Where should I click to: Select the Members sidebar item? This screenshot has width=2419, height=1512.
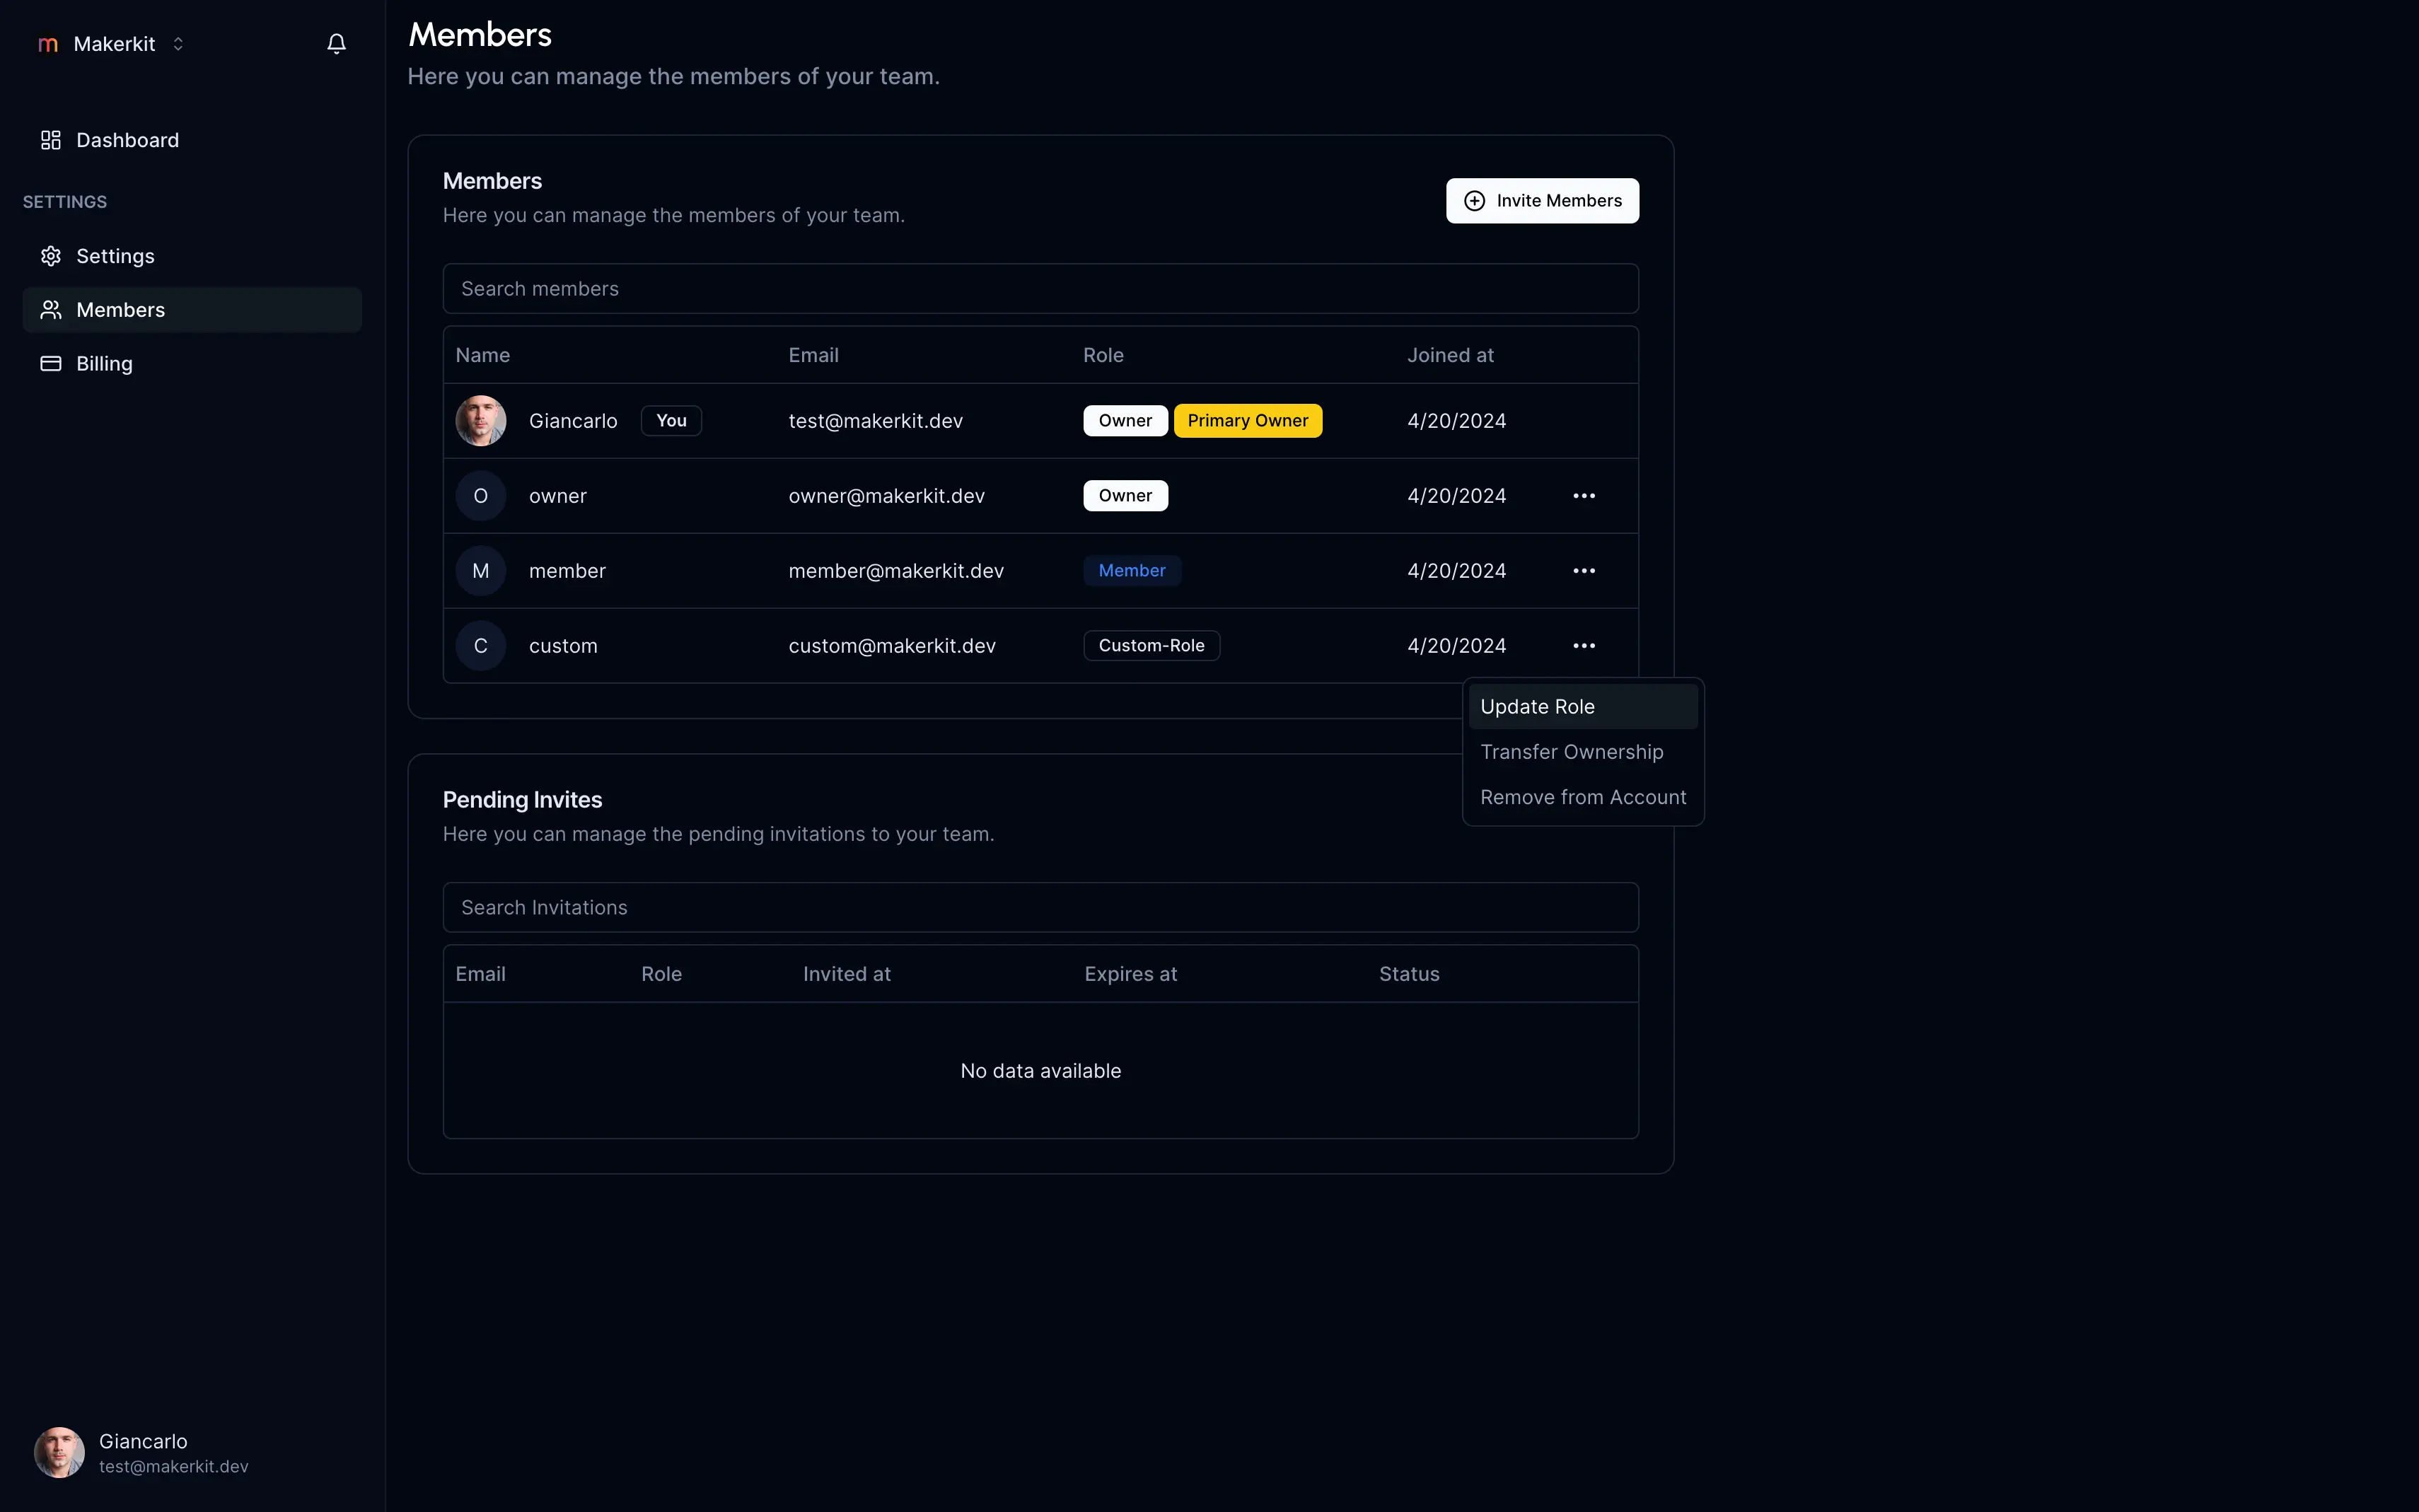(120, 310)
